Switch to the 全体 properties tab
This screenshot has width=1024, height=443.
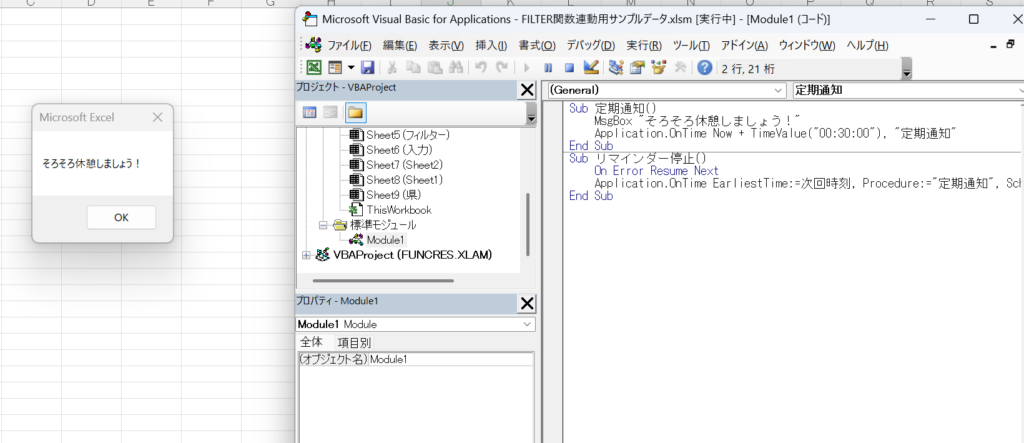pyautogui.click(x=314, y=342)
